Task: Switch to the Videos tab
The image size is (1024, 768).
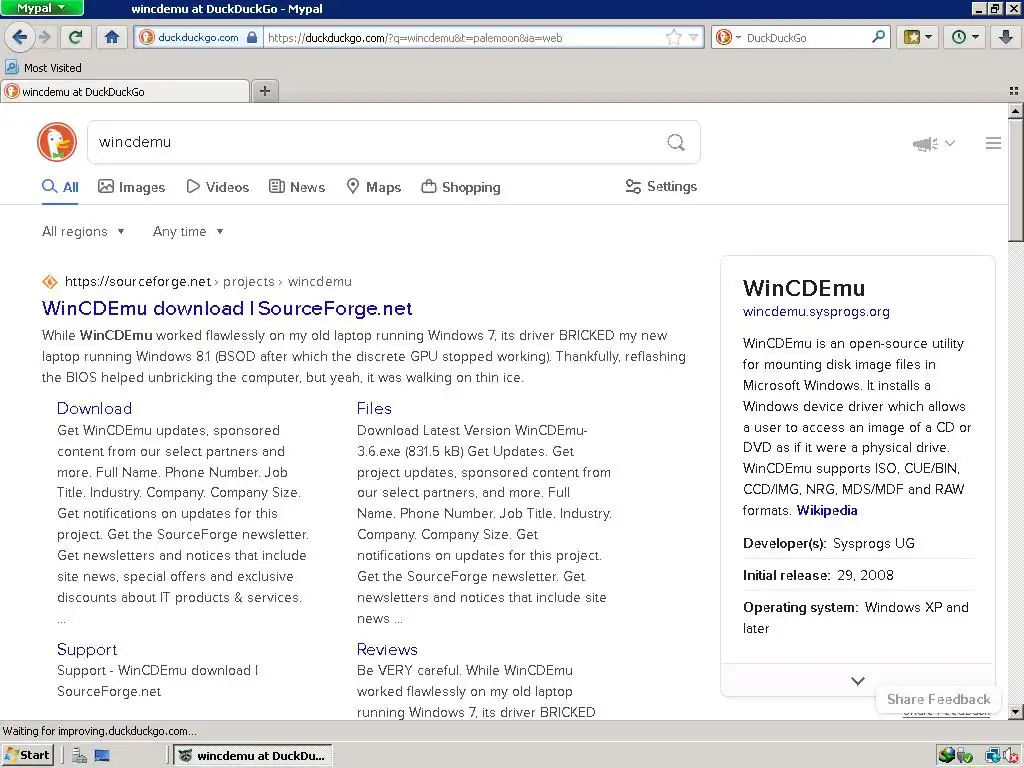Action: coord(217,187)
